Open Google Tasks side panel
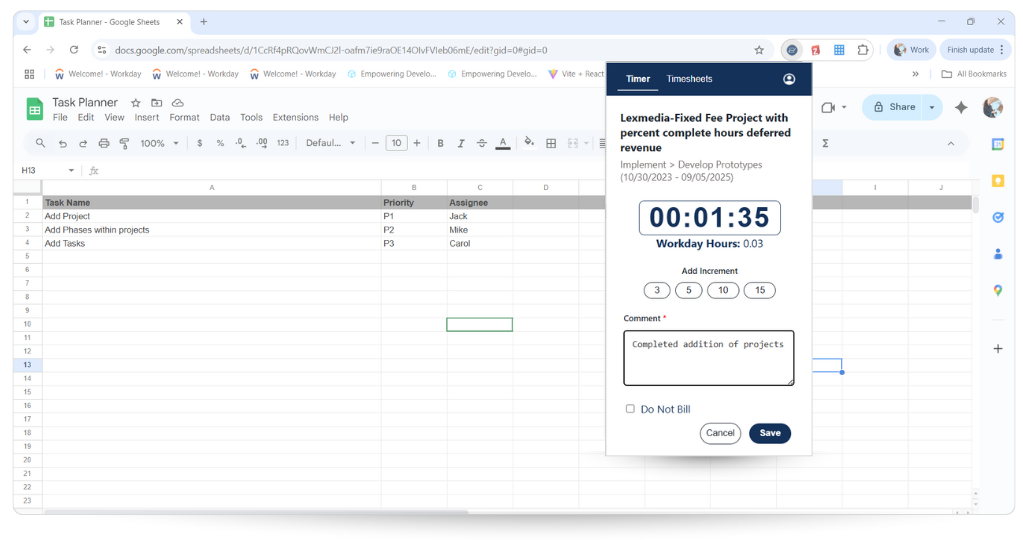1023x540 pixels. pyautogui.click(x=998, y=217)
